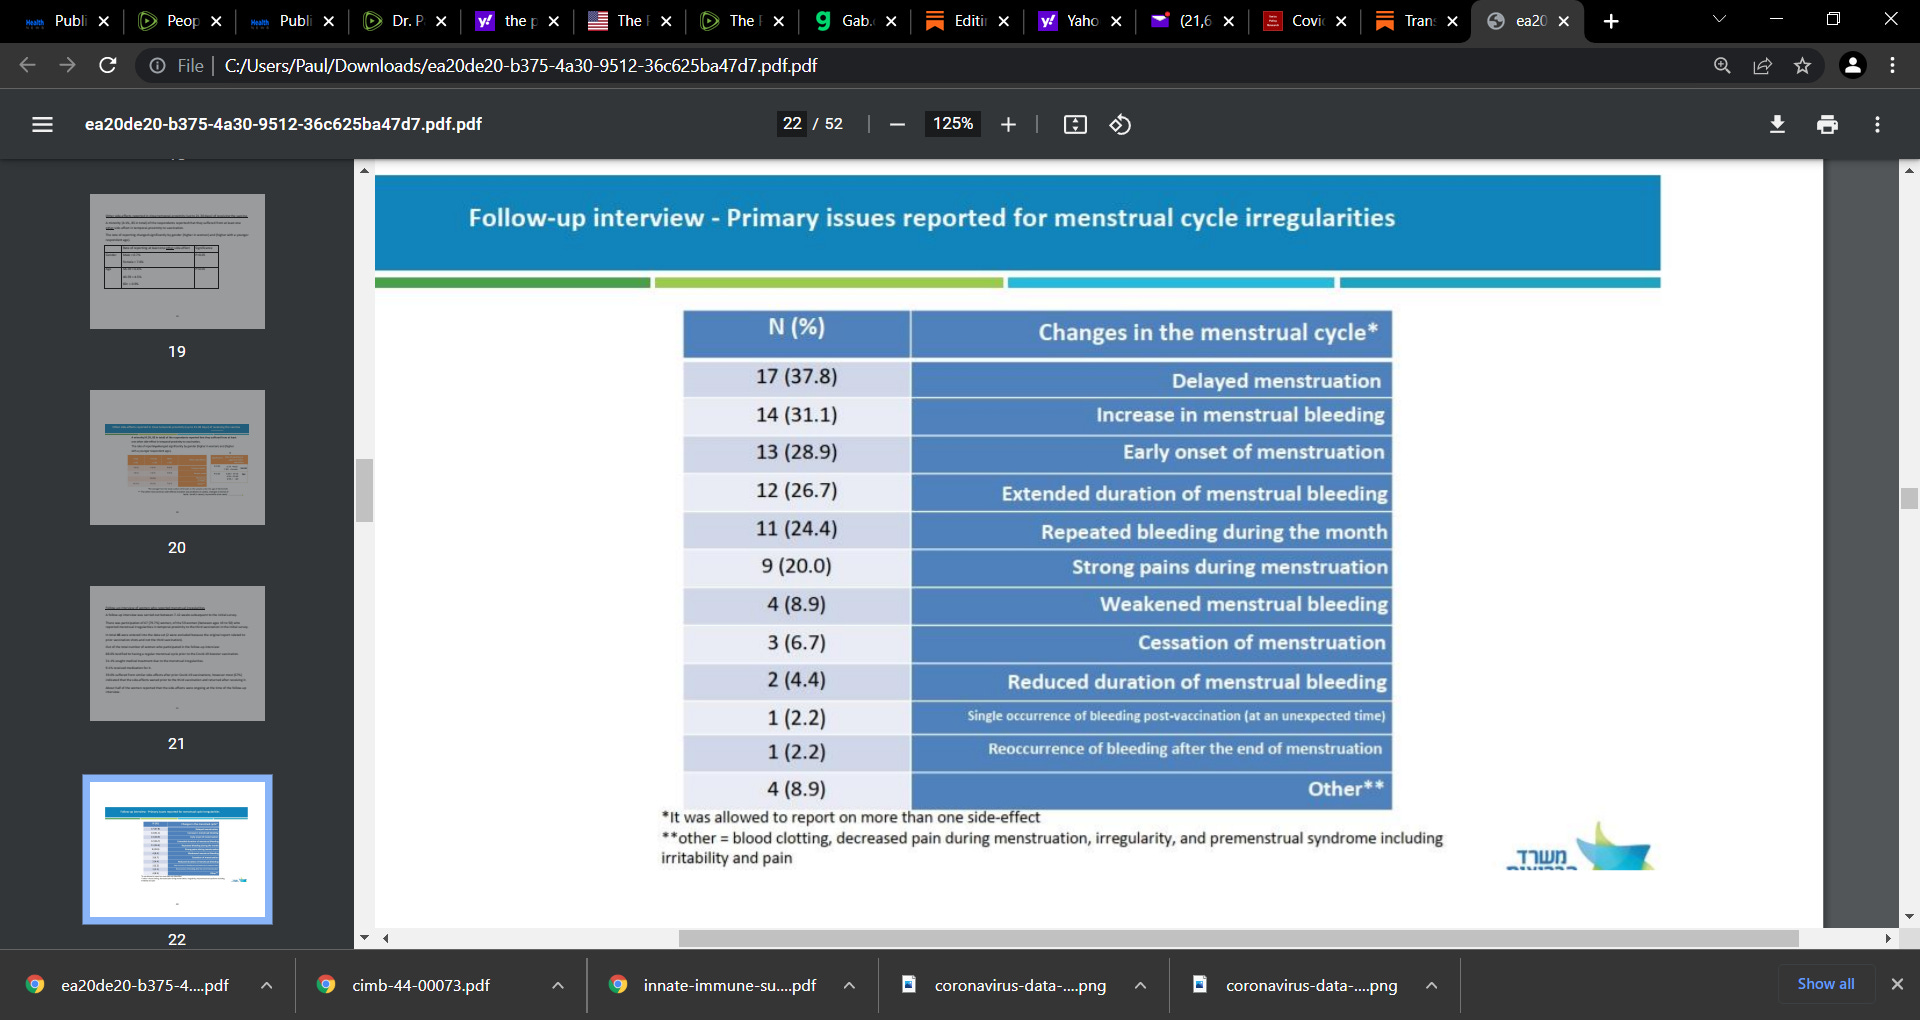Bookmark this page with the star icon

coord(1802,66)
